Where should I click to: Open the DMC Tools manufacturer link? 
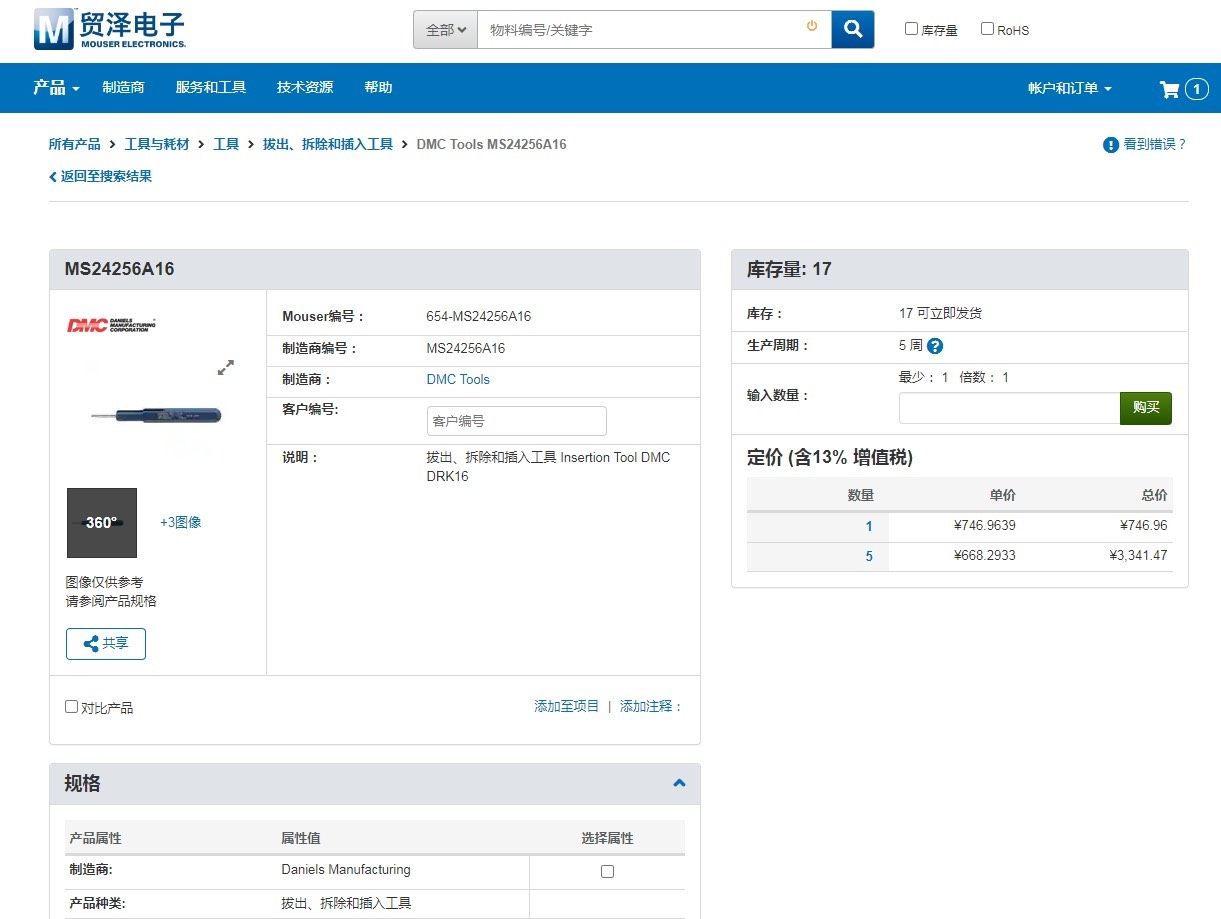[x=458, y=380]
